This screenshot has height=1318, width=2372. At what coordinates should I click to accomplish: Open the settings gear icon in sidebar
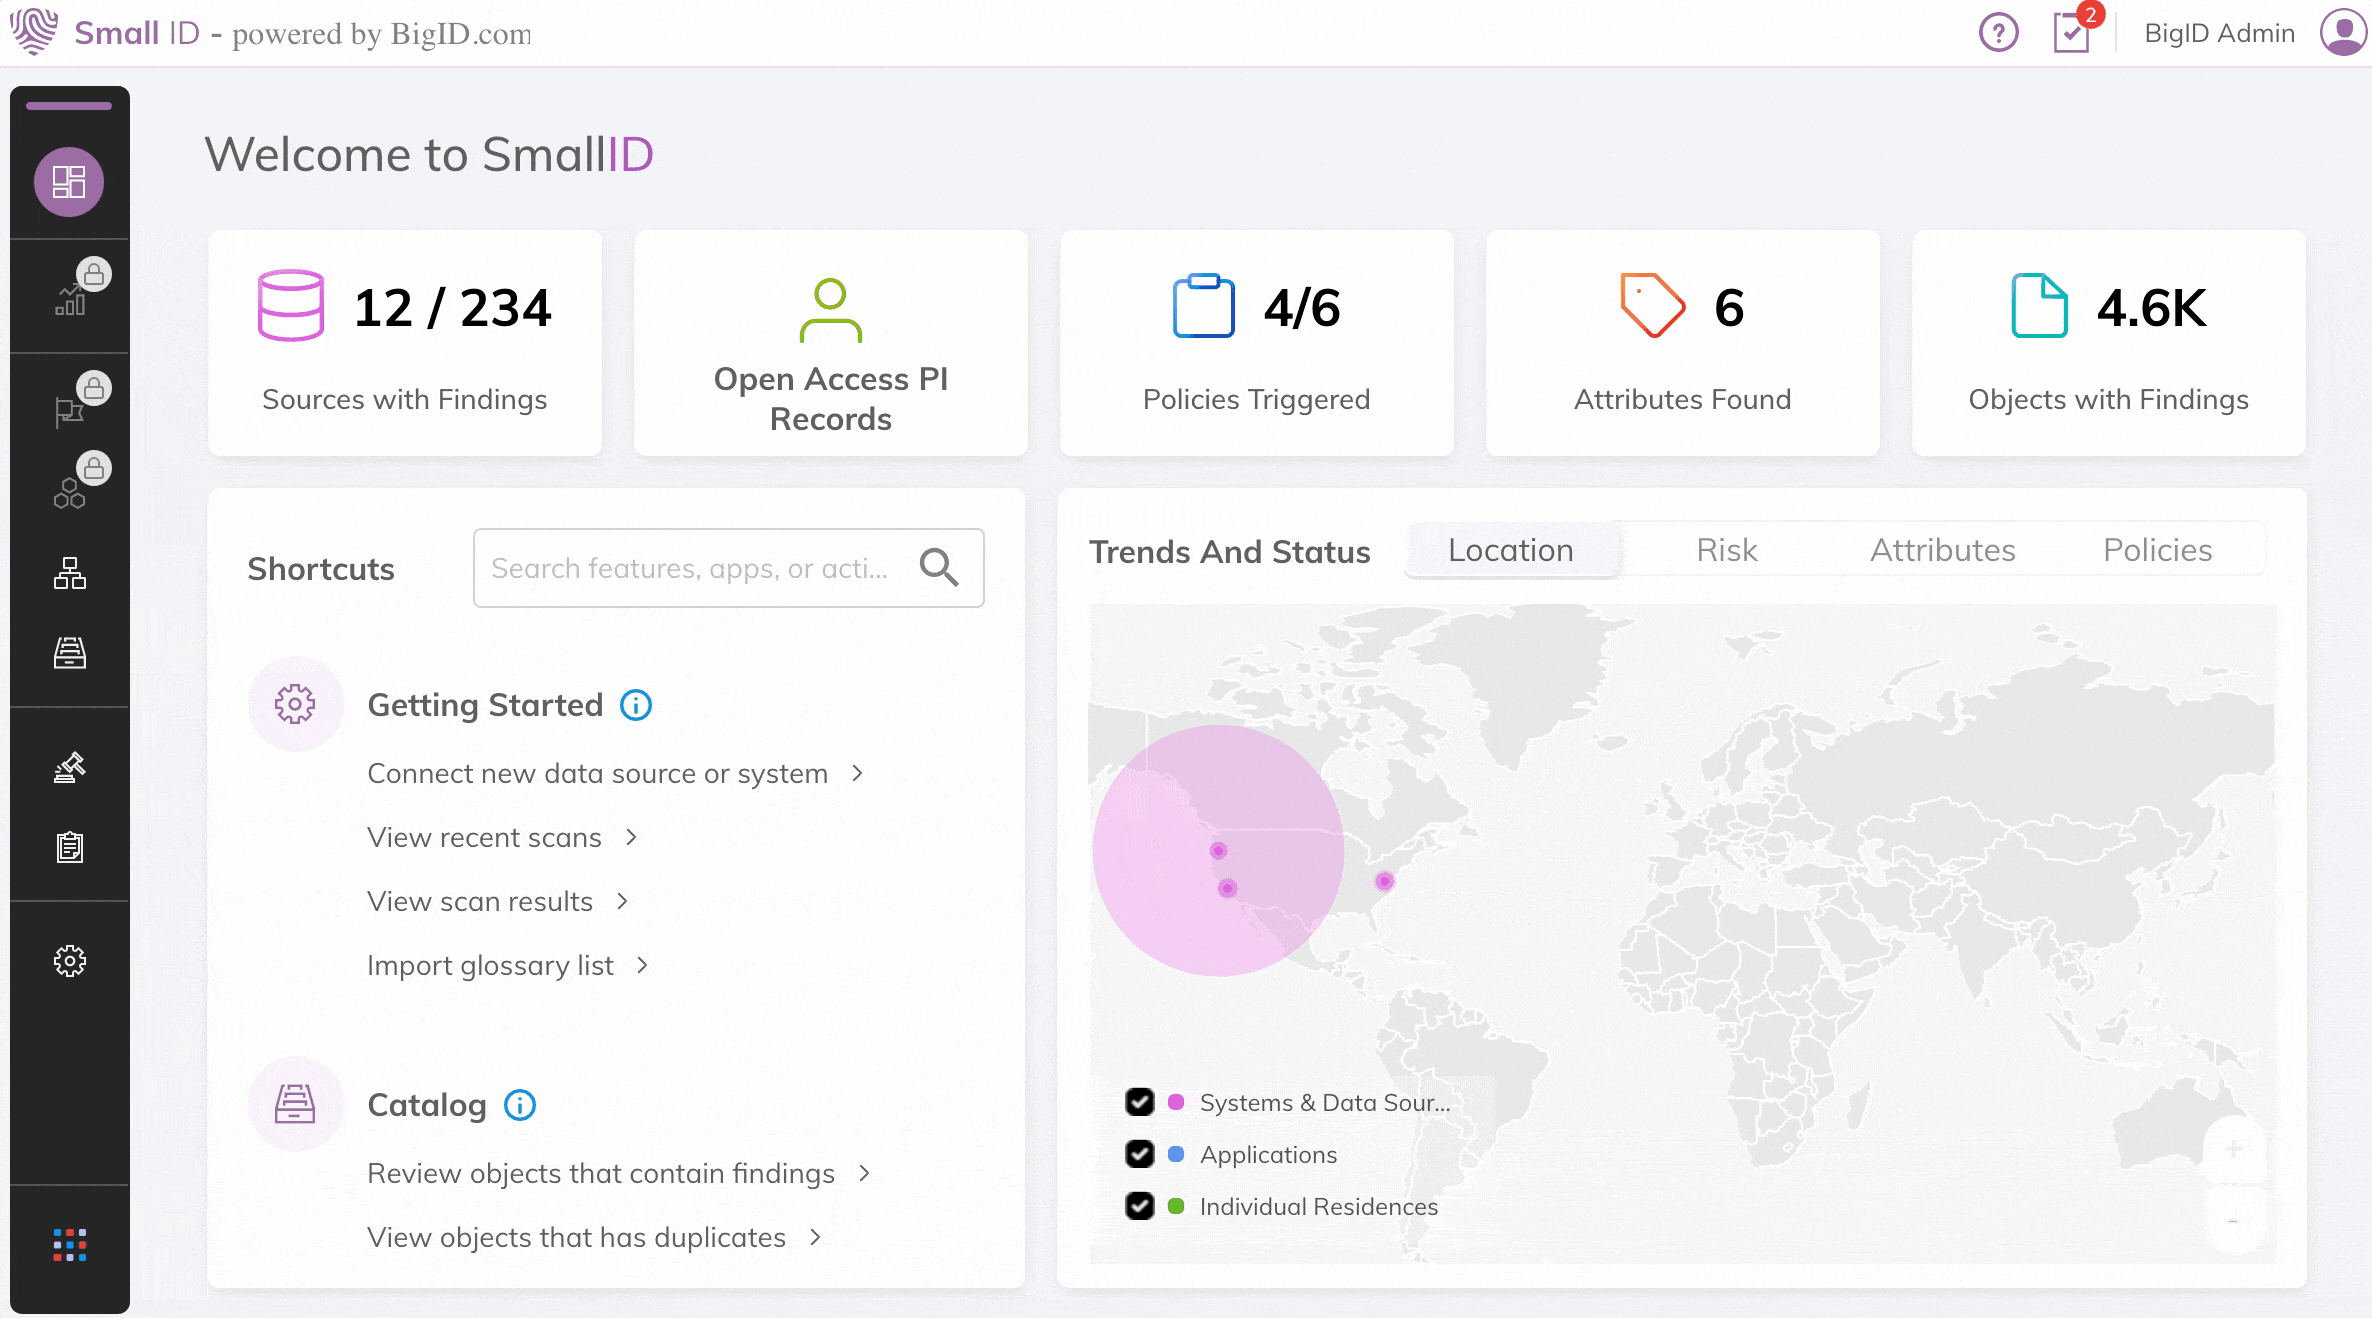pyautogui.click(x=70, y=961)
